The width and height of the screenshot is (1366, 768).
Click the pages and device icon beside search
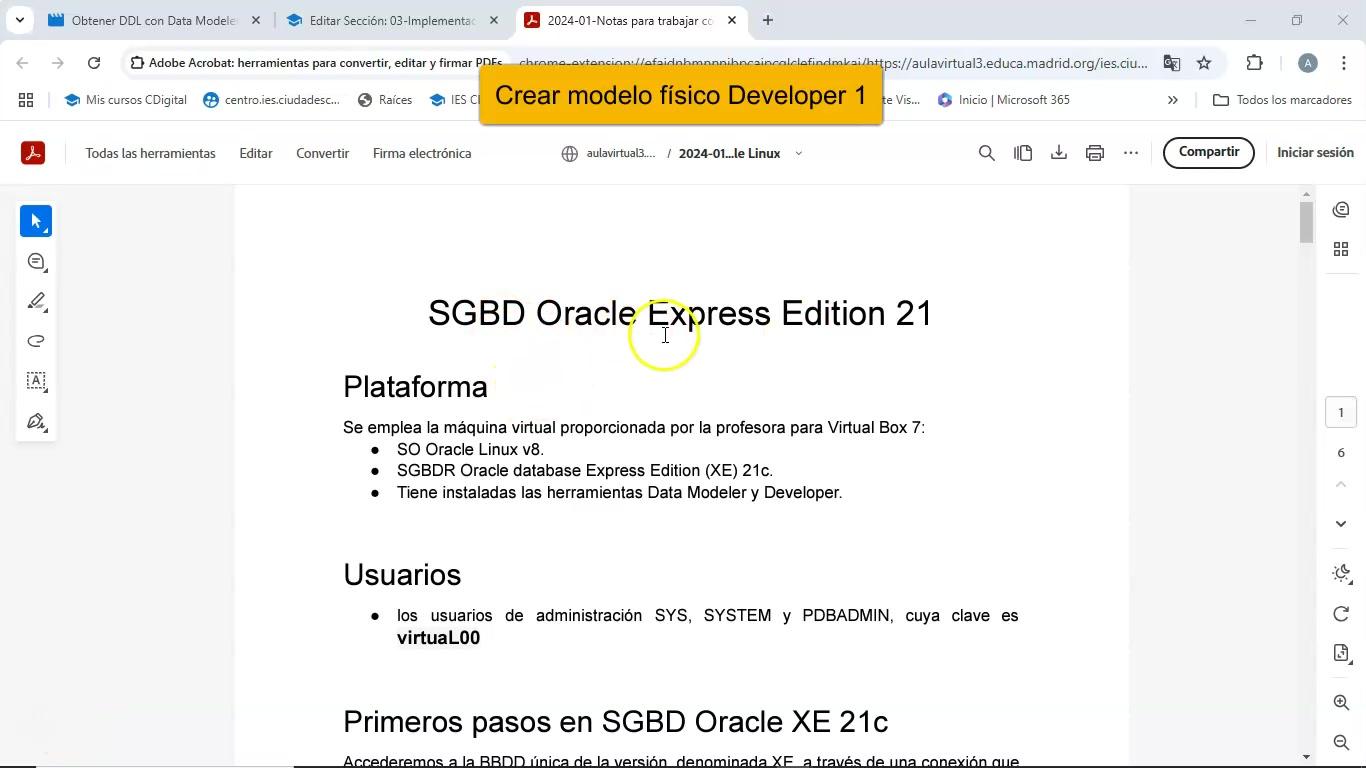click(x=1023, y=153)
